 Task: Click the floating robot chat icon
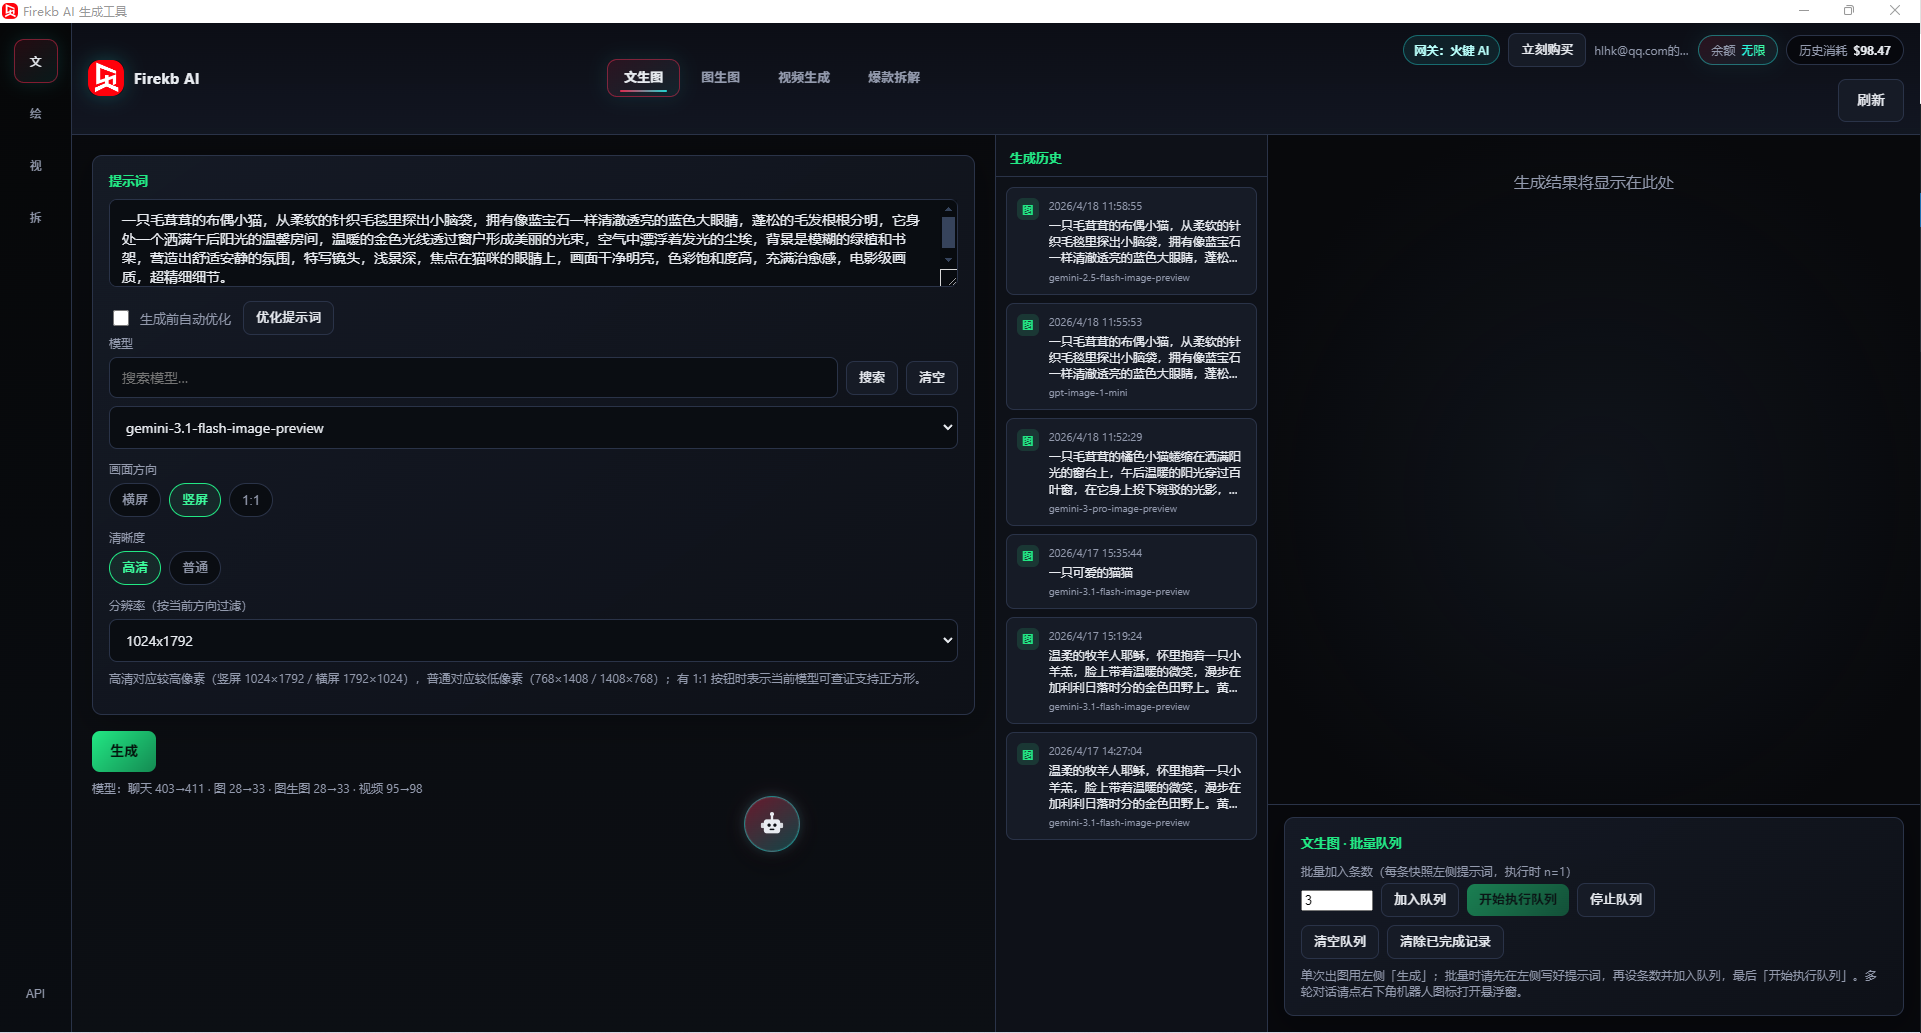click(x=771, y=824)
